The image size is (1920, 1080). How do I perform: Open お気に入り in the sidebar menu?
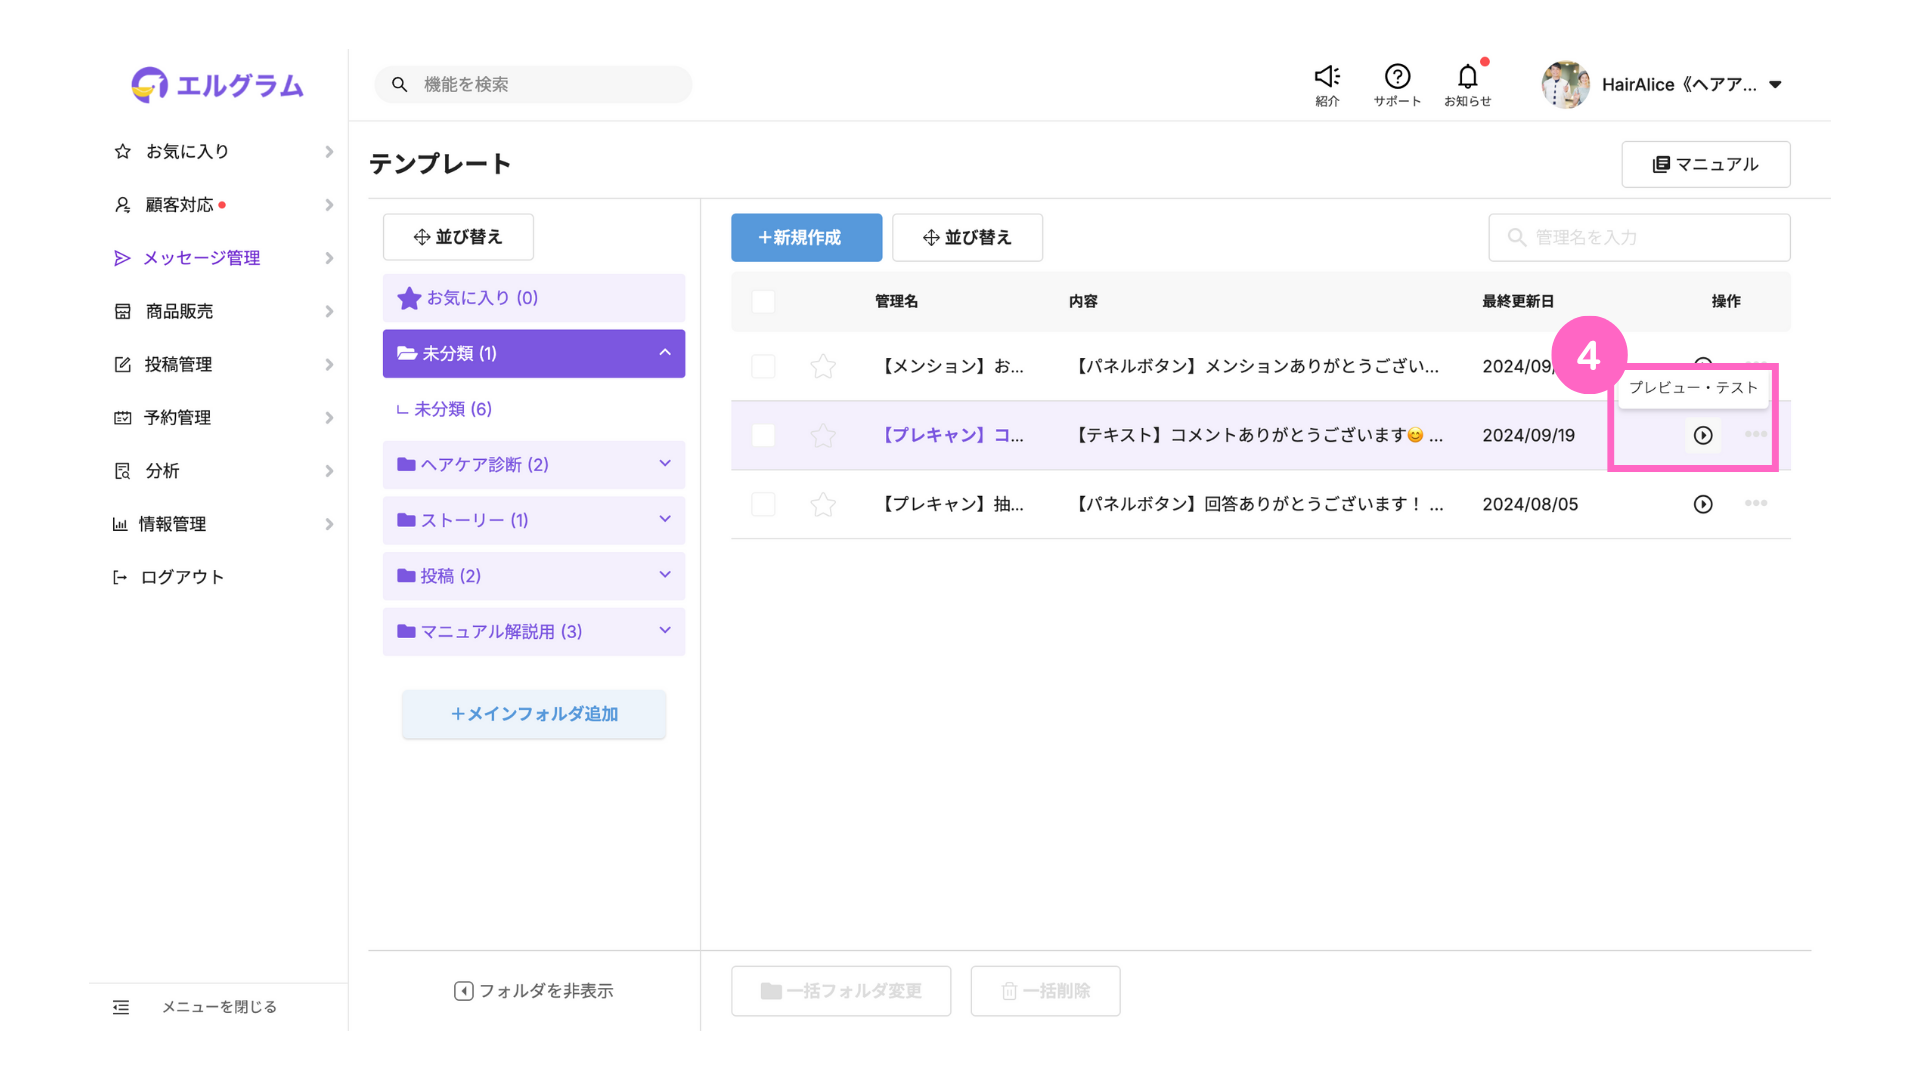click(x=187, y=152)
